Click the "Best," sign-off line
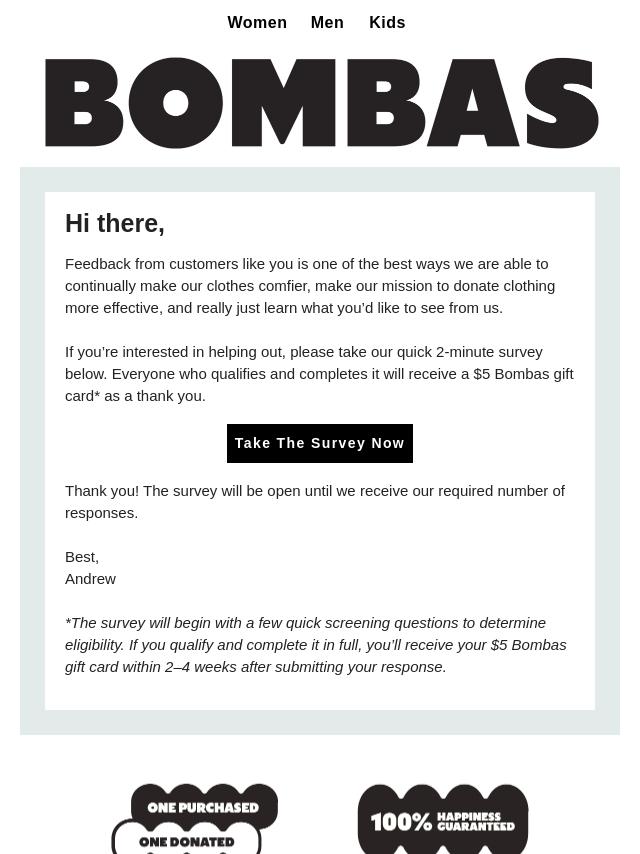Viewport: 640px width, 854px height. pos(82,556)
